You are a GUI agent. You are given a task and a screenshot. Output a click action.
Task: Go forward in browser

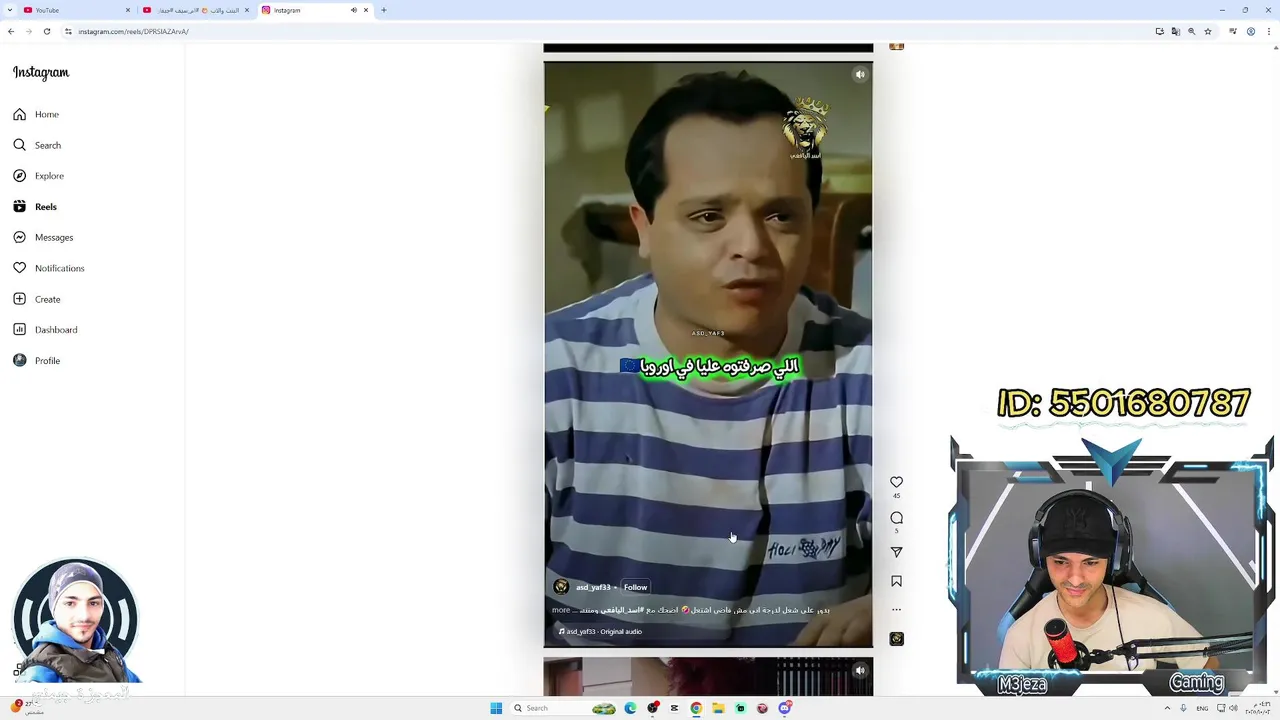pos(28,31)
